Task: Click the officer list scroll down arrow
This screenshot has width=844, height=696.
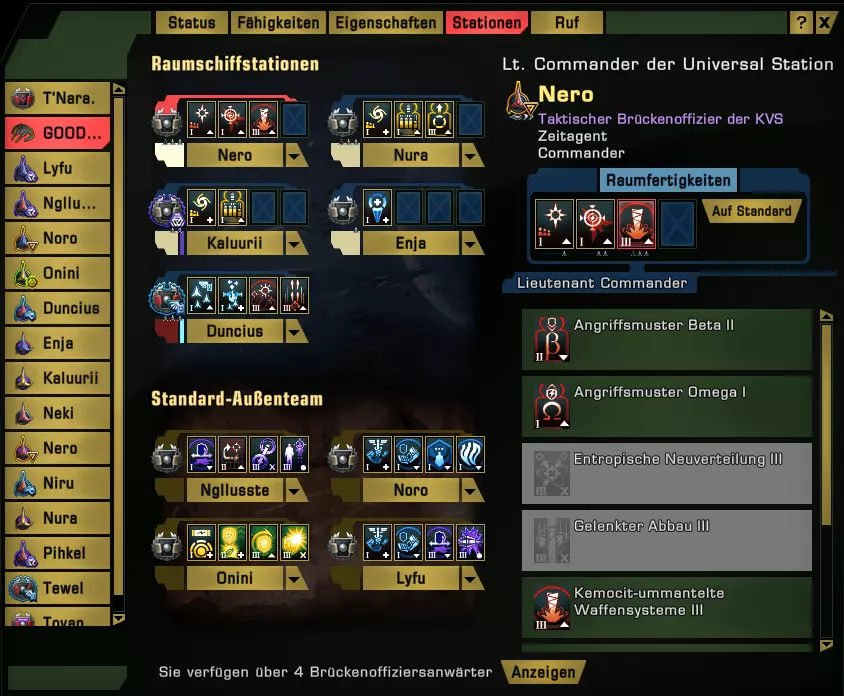Action: click(x=119, y=619)
